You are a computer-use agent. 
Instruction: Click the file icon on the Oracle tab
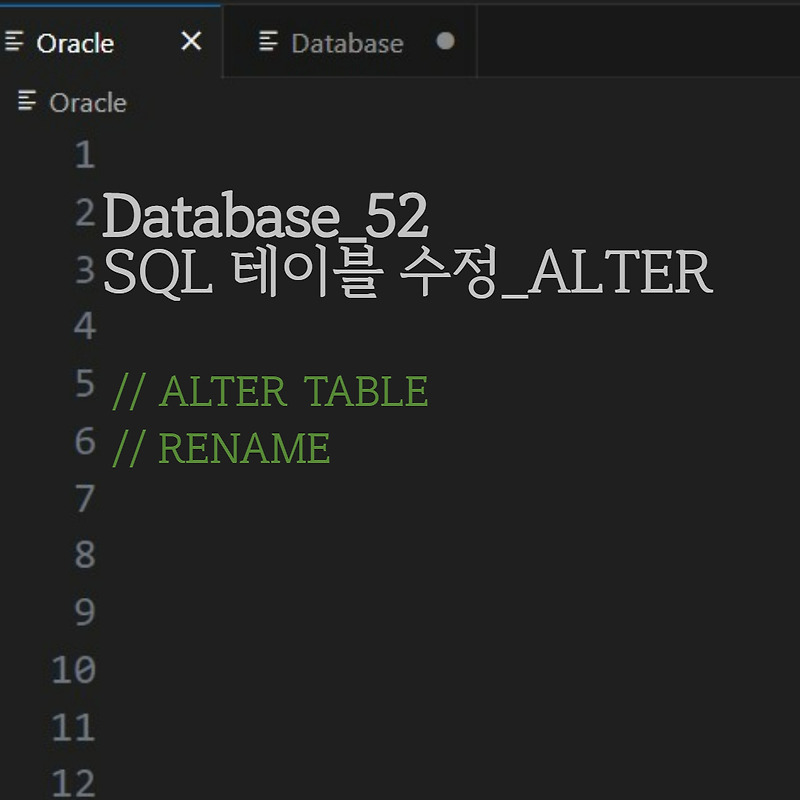(14, 42)
